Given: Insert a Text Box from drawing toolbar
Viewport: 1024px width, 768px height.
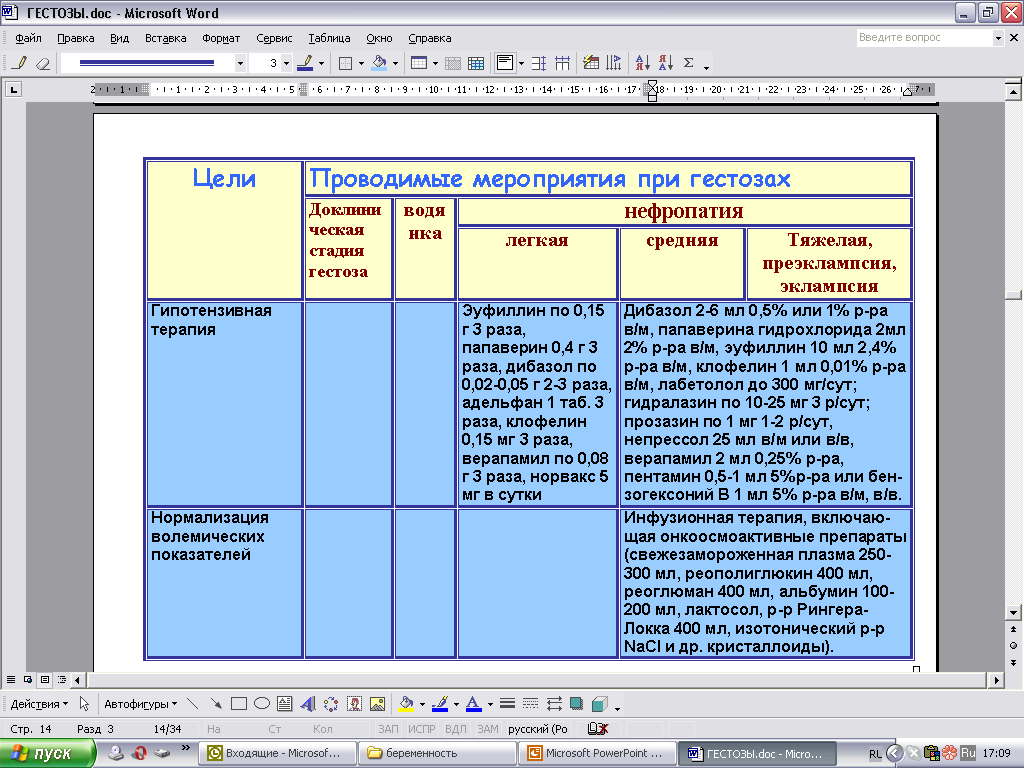Looking at the screenshot, I should click(x=285, y=703).
